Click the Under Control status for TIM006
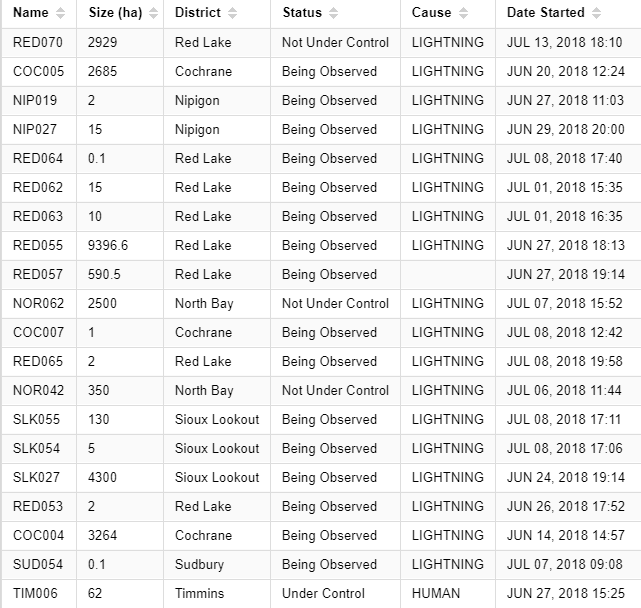The height and width of the screenshot is (608, 641). [x=323, y=594]
